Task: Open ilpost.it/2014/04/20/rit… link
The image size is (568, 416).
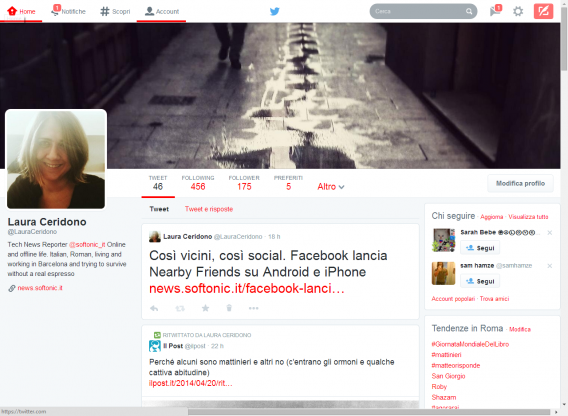Action: [191, 383]
